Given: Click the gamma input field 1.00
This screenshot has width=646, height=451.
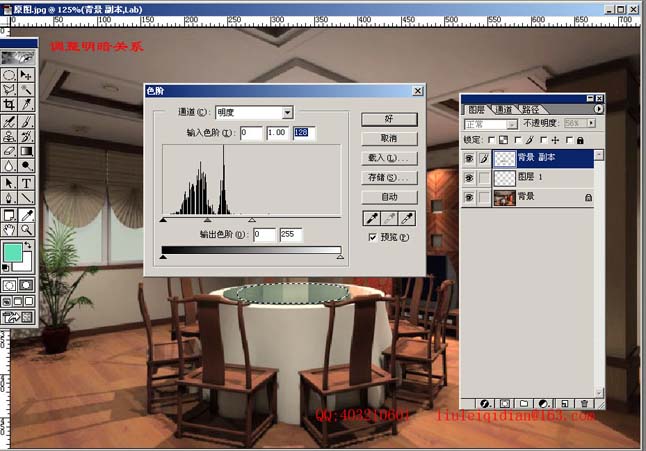Looking at the screenshot, I should click(277, 133).
